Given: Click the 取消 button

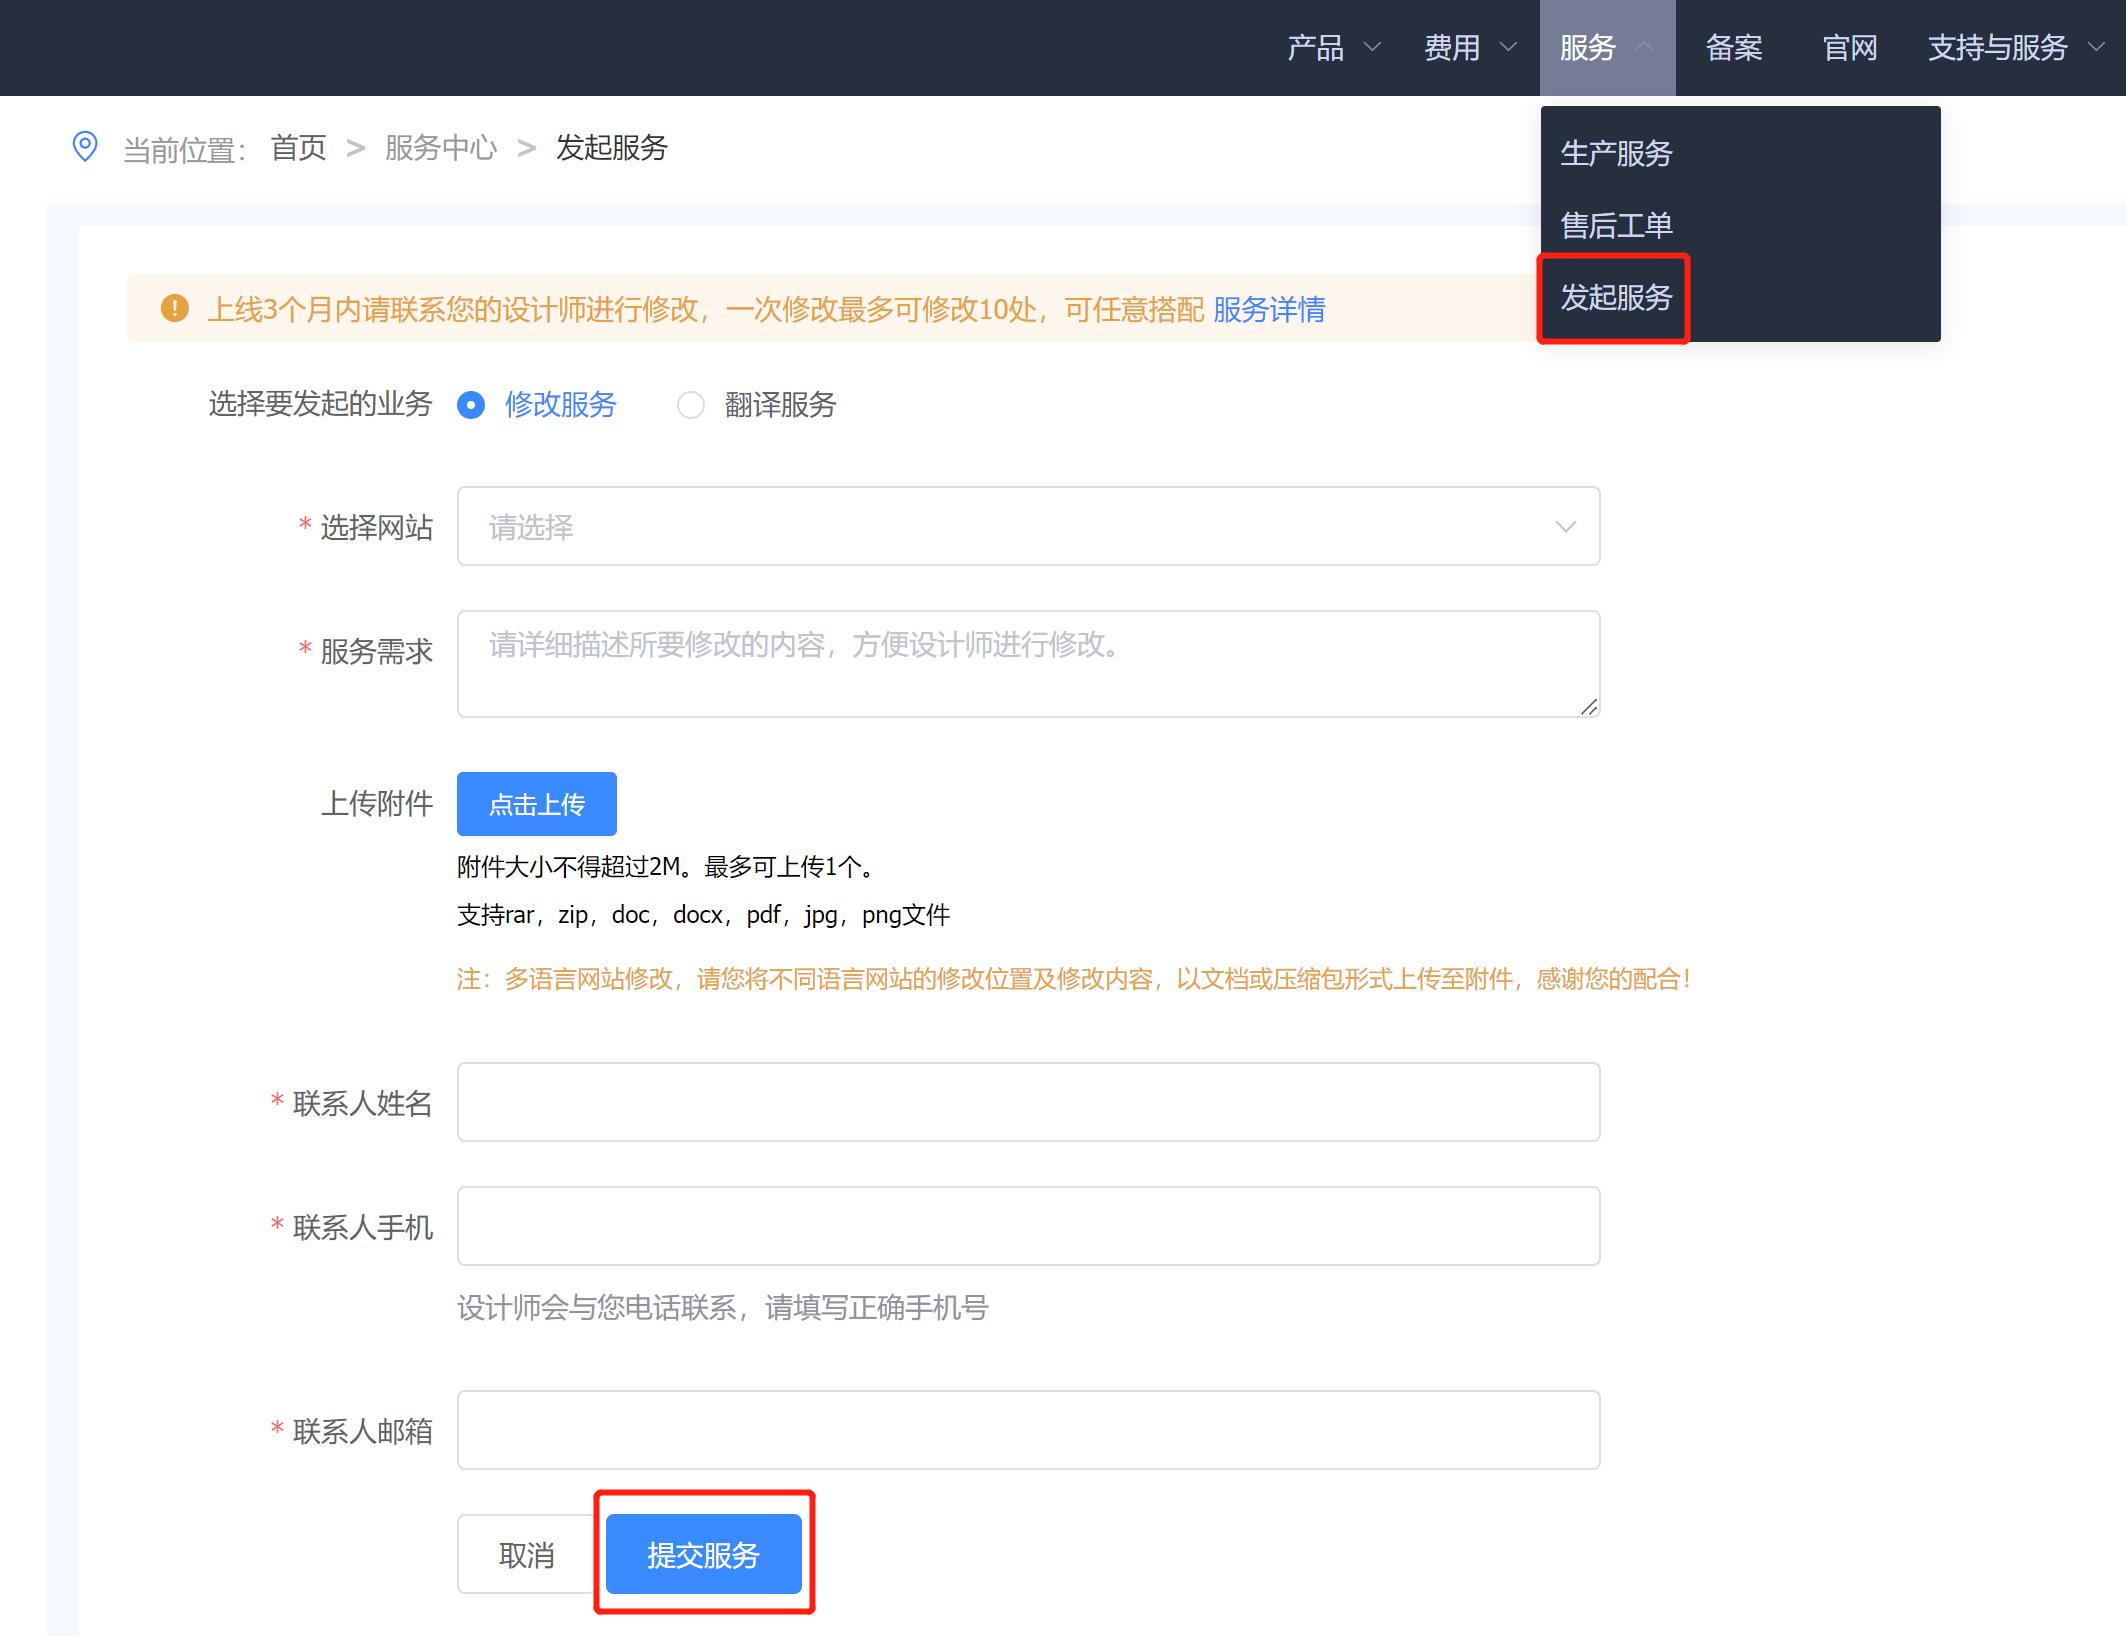Looking at the screenshot, I should coord(527,1554).
